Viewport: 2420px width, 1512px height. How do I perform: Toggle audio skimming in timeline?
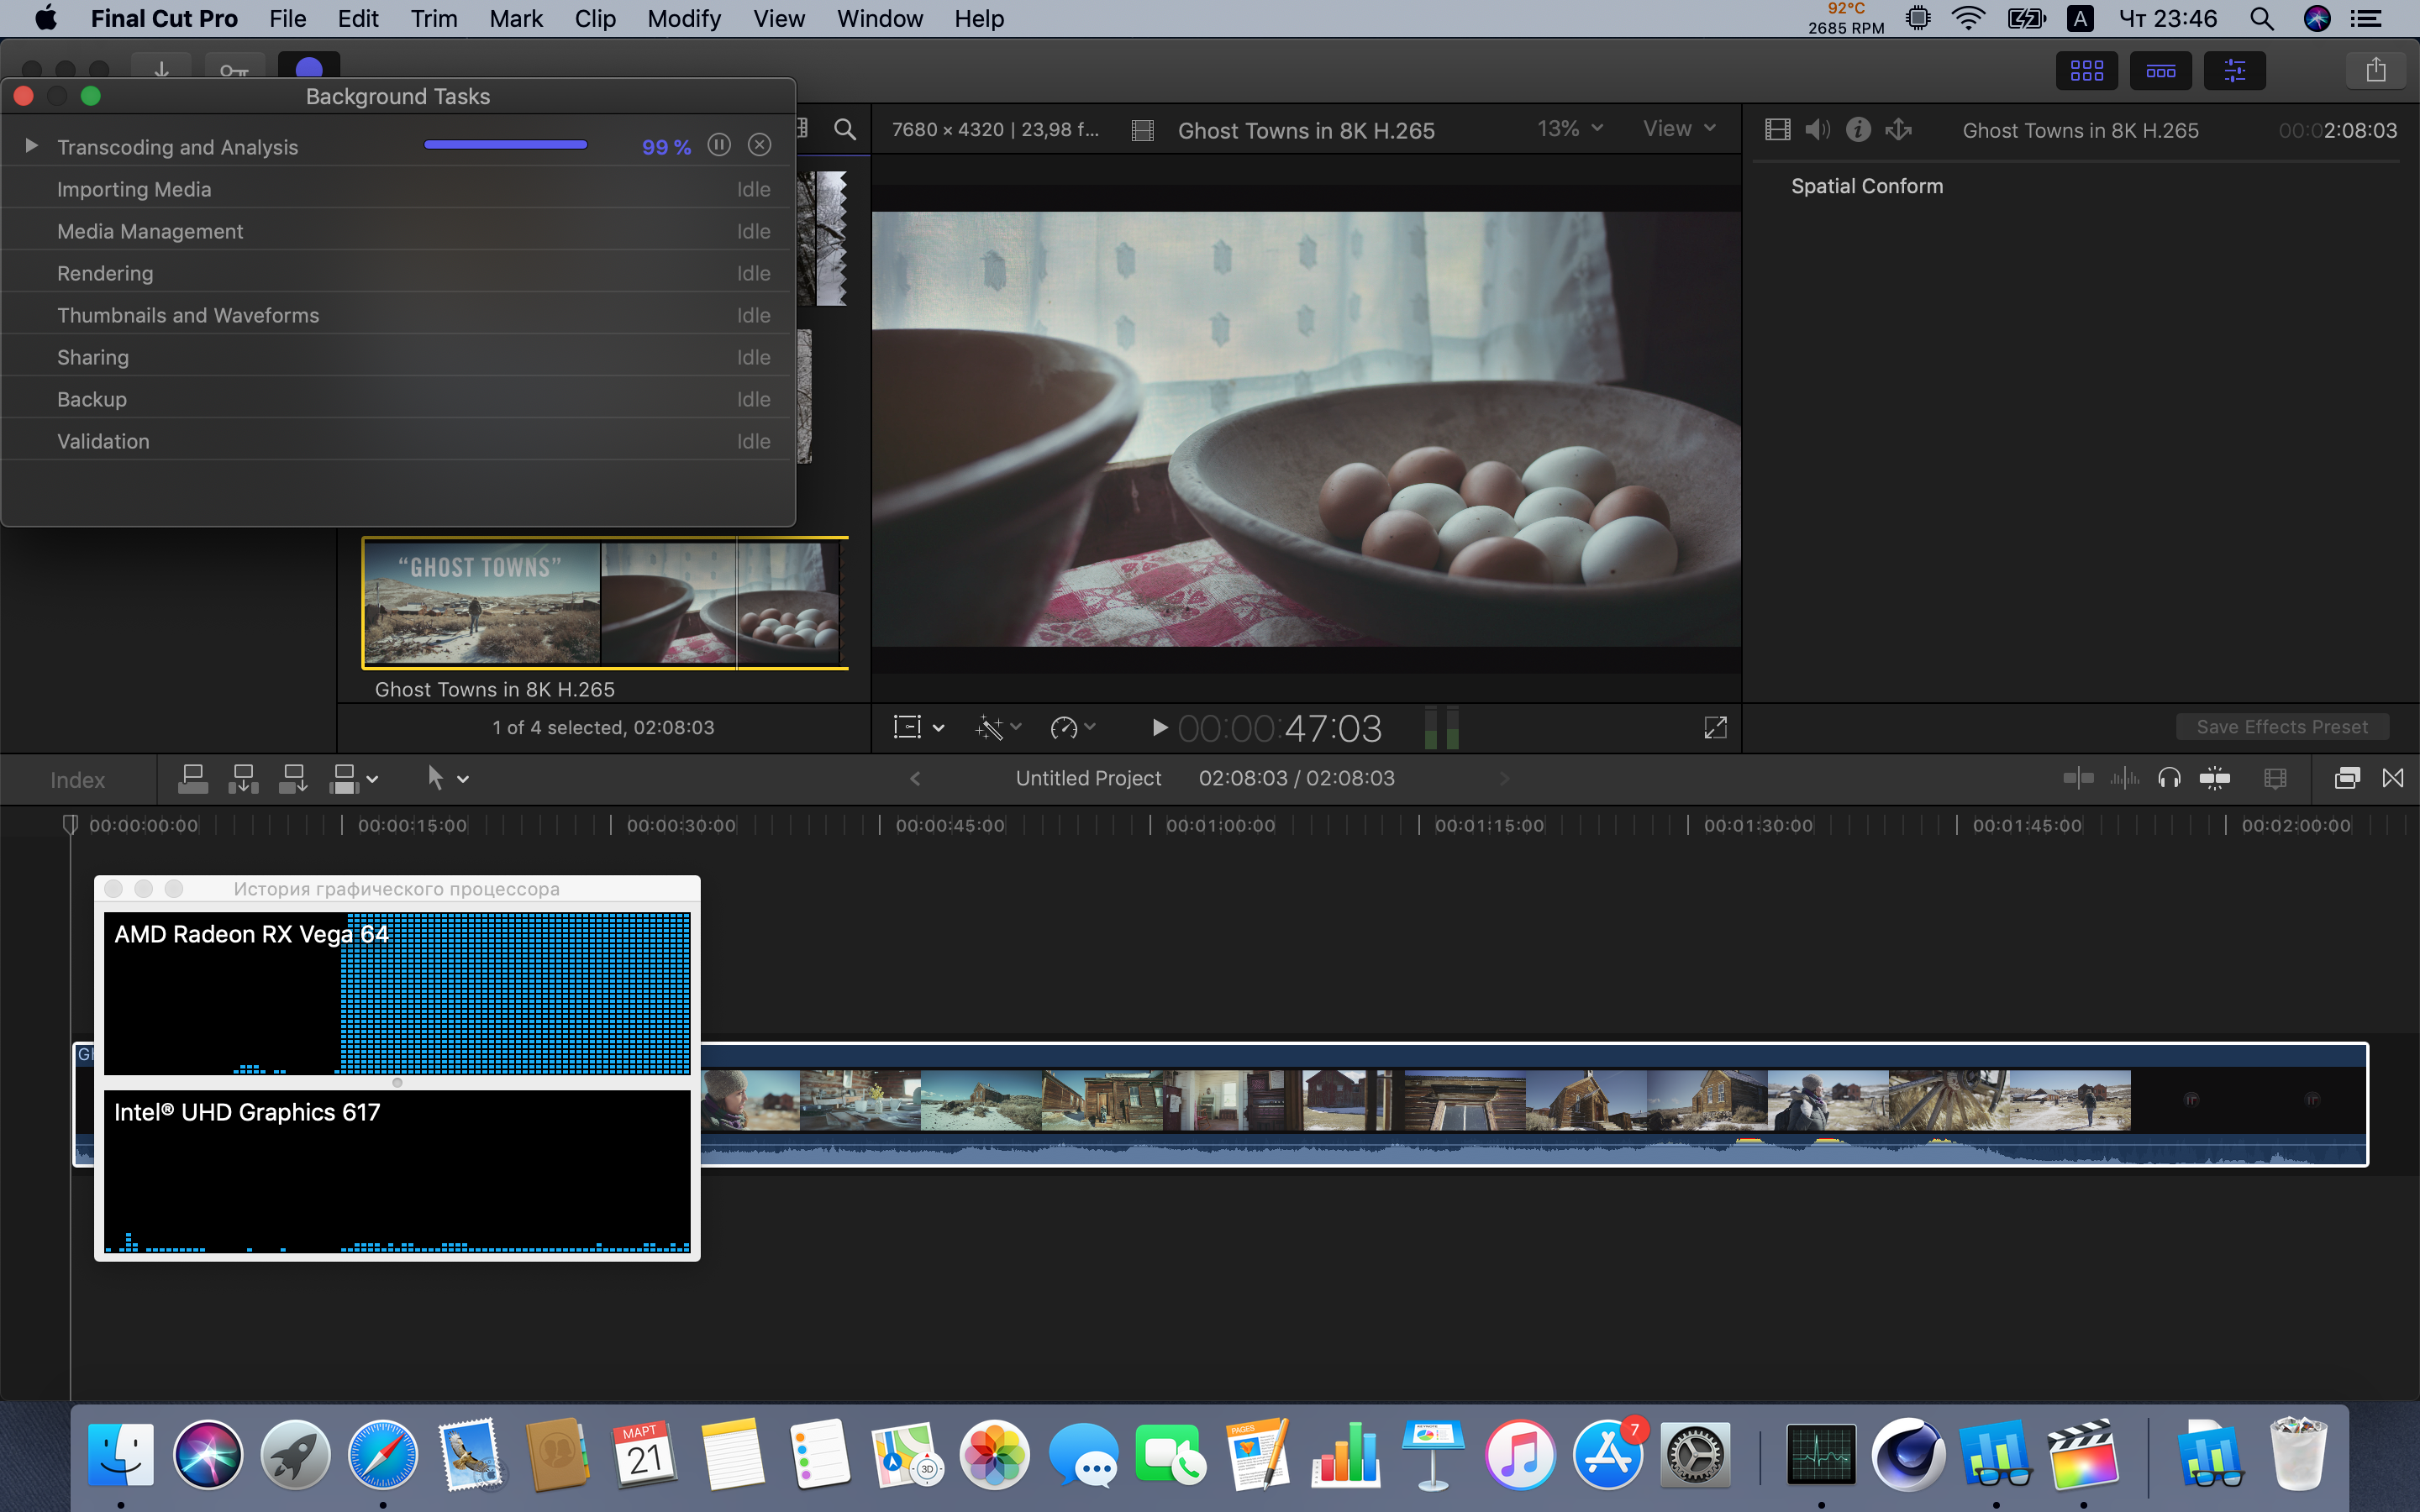click(2125, 778)
